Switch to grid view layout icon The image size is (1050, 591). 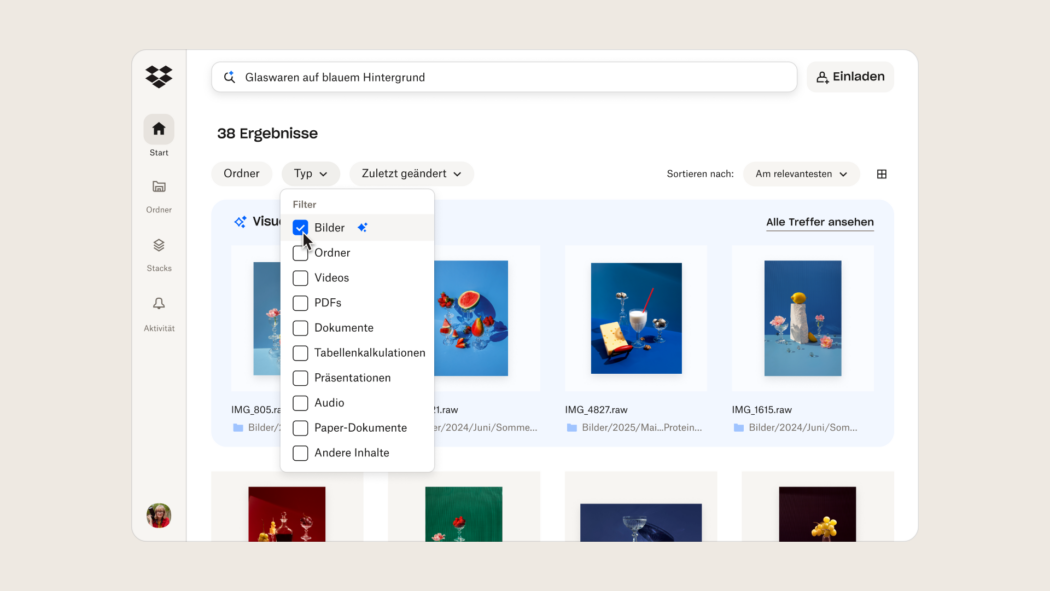(881, 174)
